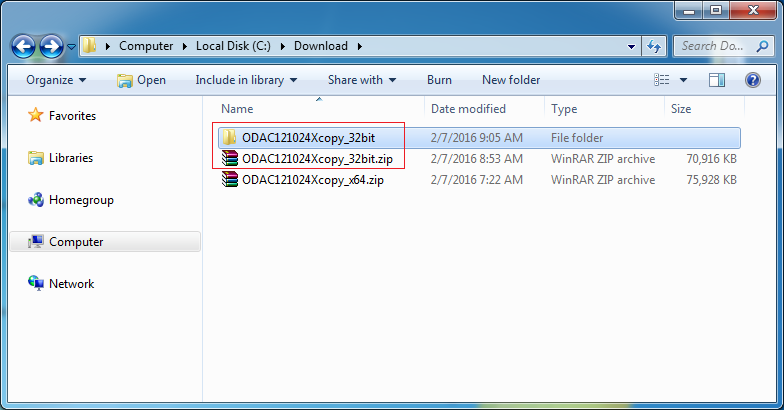The image size is (784, 410).
Task: Expand arrow after Local Disk (C:) breadcrumb
Action: tap(282, 46)
